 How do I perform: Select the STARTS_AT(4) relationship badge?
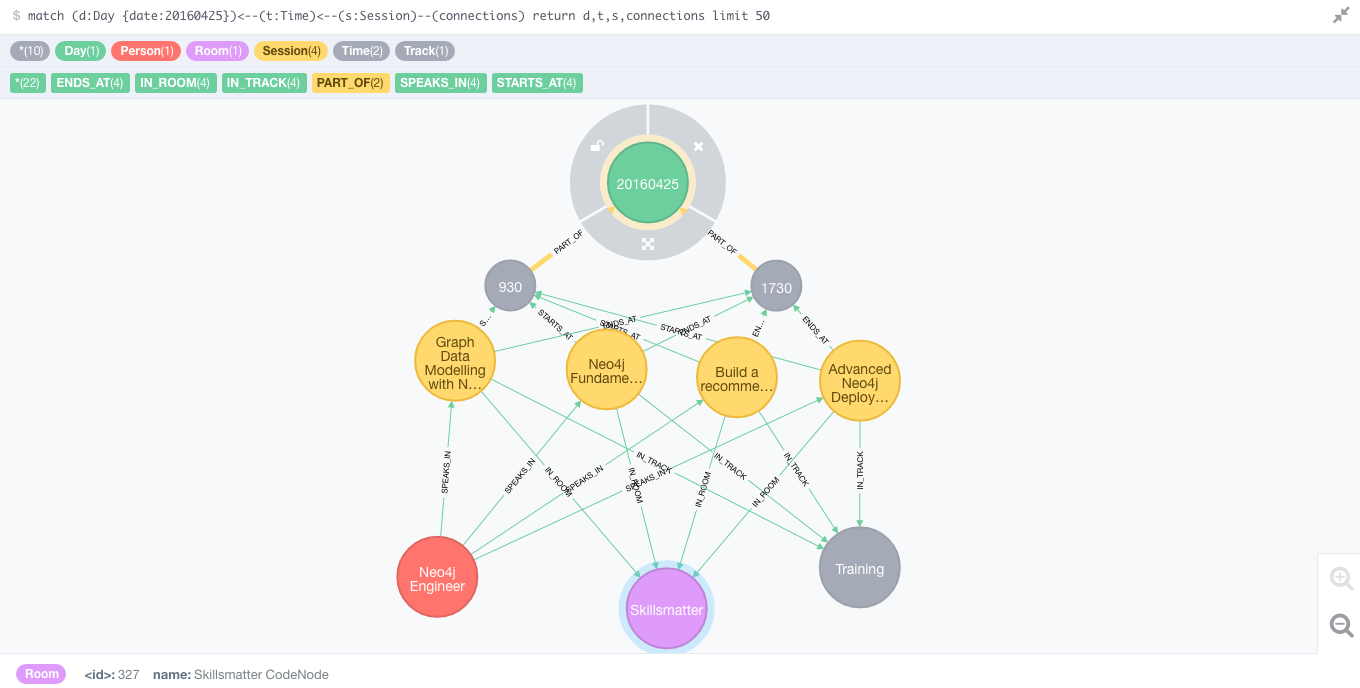click(x=537, y=83)
